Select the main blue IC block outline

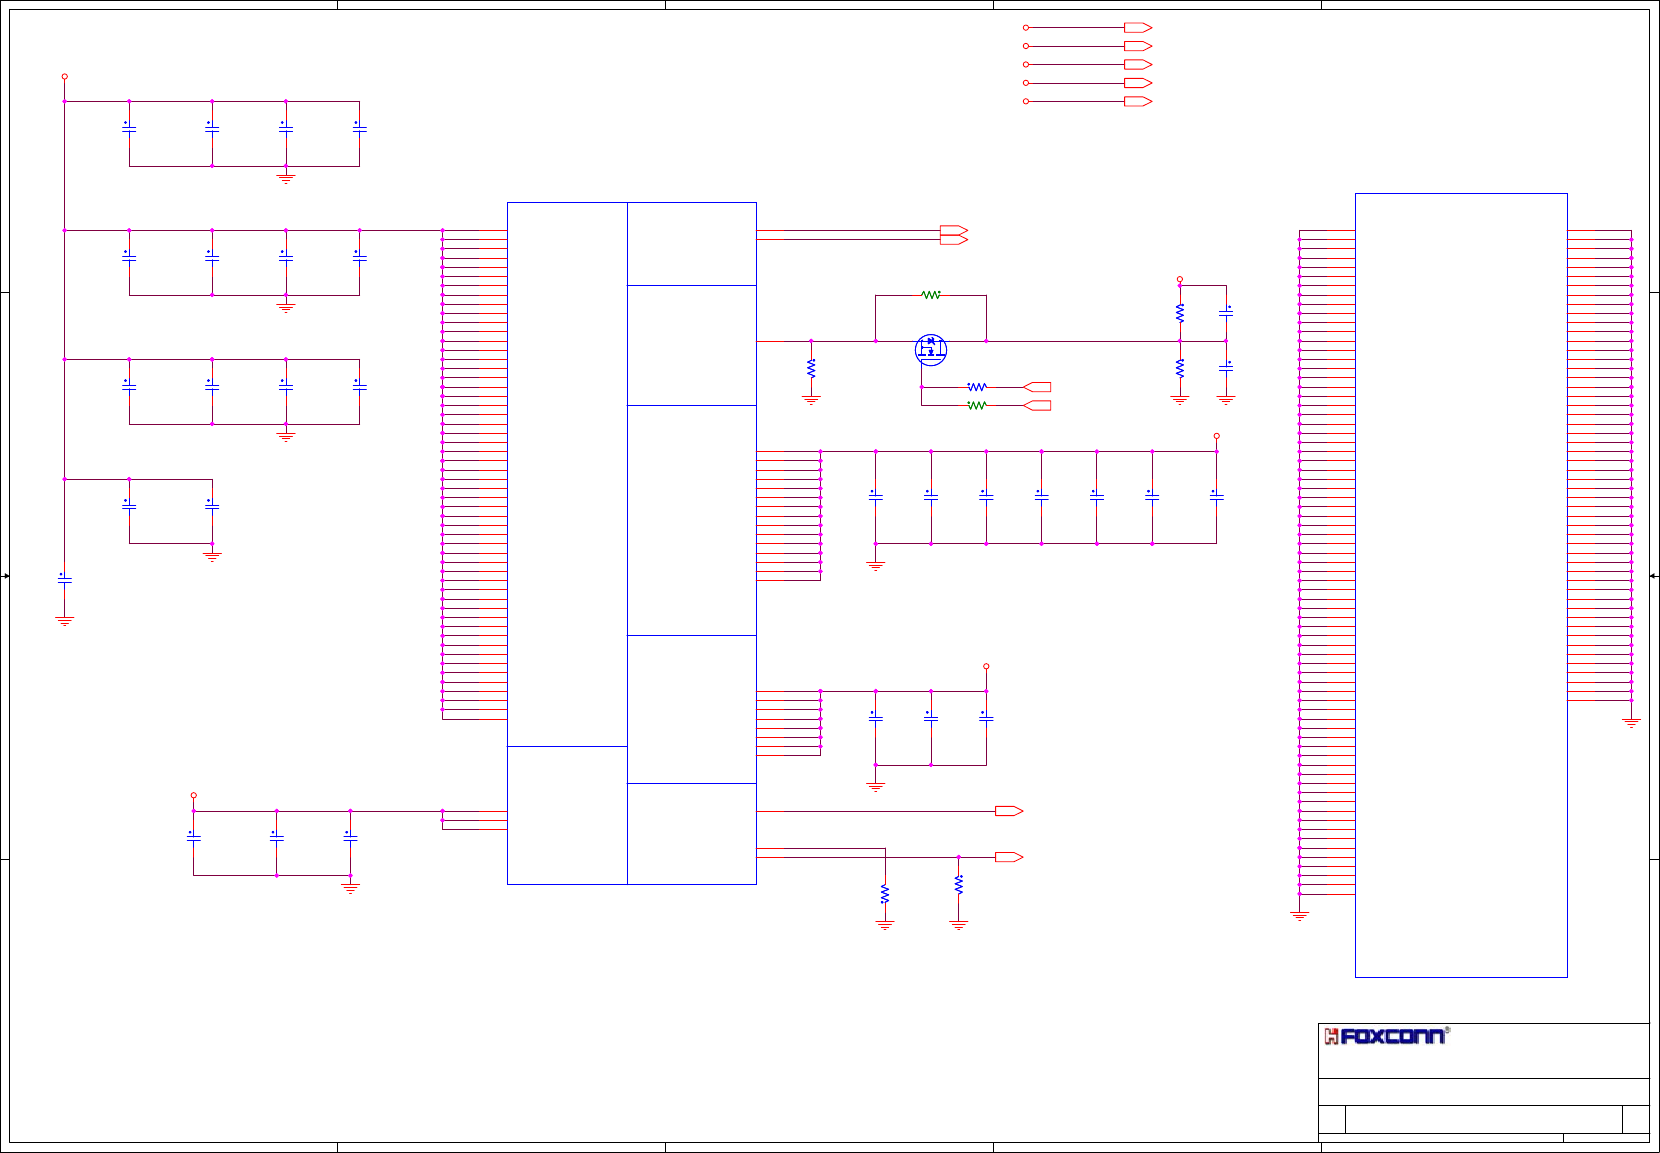(632, 543)
